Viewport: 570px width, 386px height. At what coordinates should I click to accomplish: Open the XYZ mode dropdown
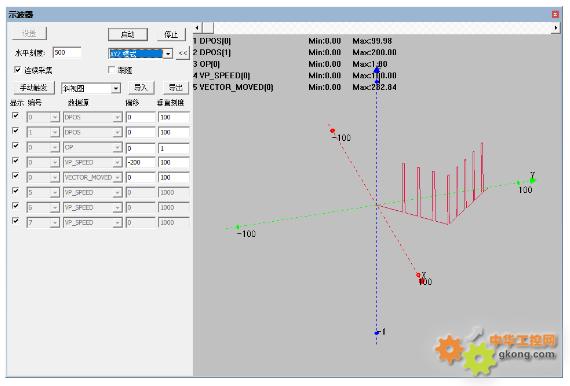pyautogui.click(x=168, y=53)
